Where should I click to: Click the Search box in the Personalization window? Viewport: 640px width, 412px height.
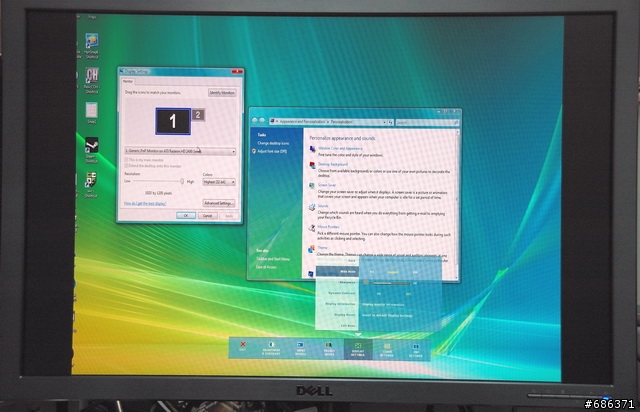(x=427, y=122)
